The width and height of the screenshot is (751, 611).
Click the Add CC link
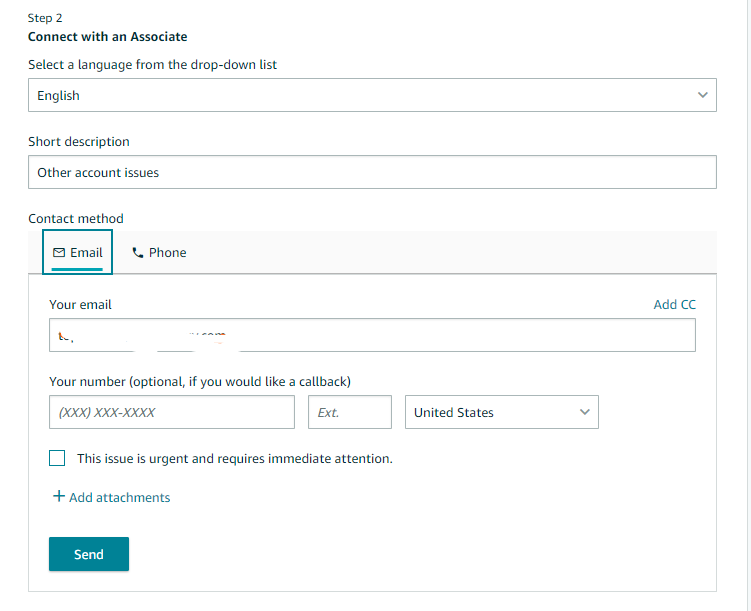click(674, 304)
